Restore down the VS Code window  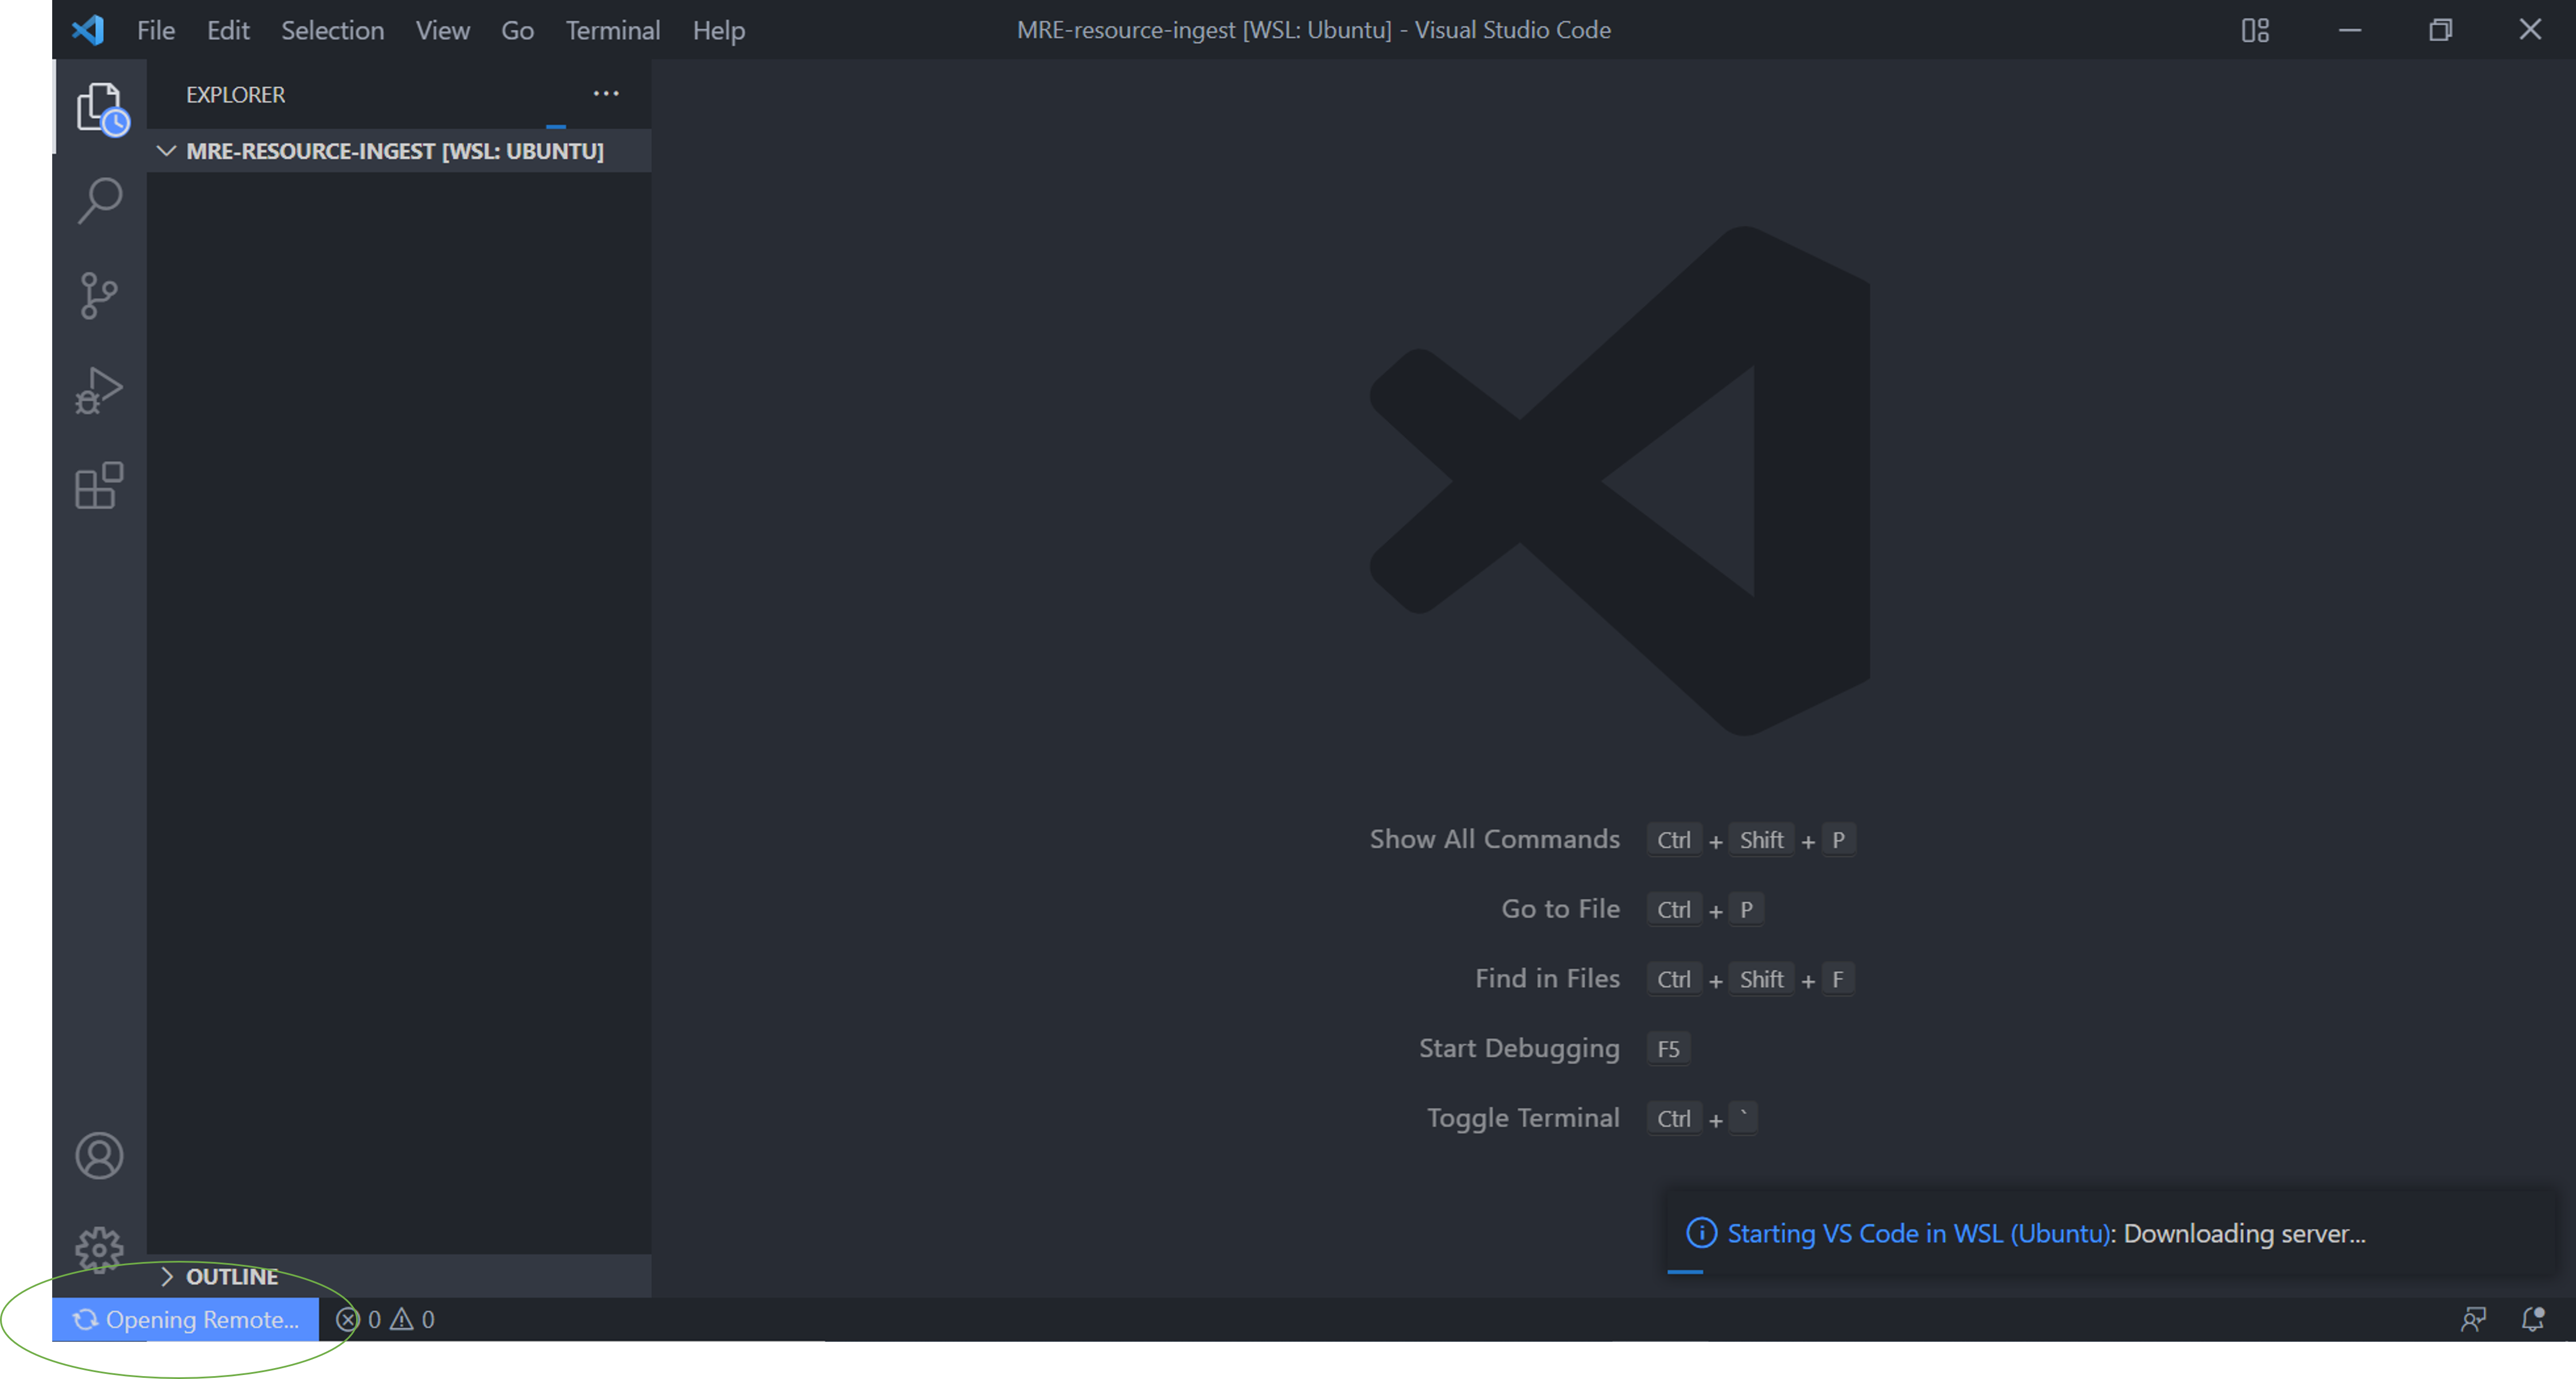click(x=2441, y=30)
